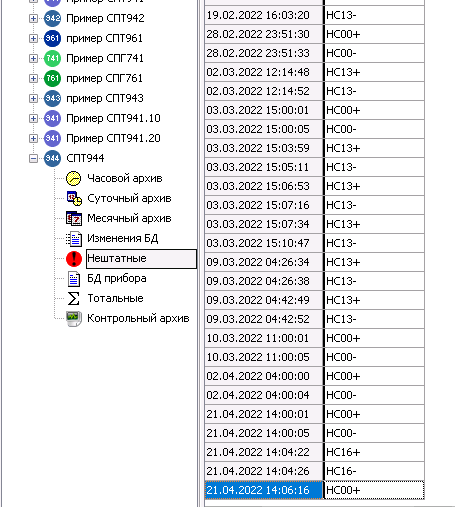Select the пример СПТ943 tree item
Viewport: 455px width, 507px height.
(105, 98)
